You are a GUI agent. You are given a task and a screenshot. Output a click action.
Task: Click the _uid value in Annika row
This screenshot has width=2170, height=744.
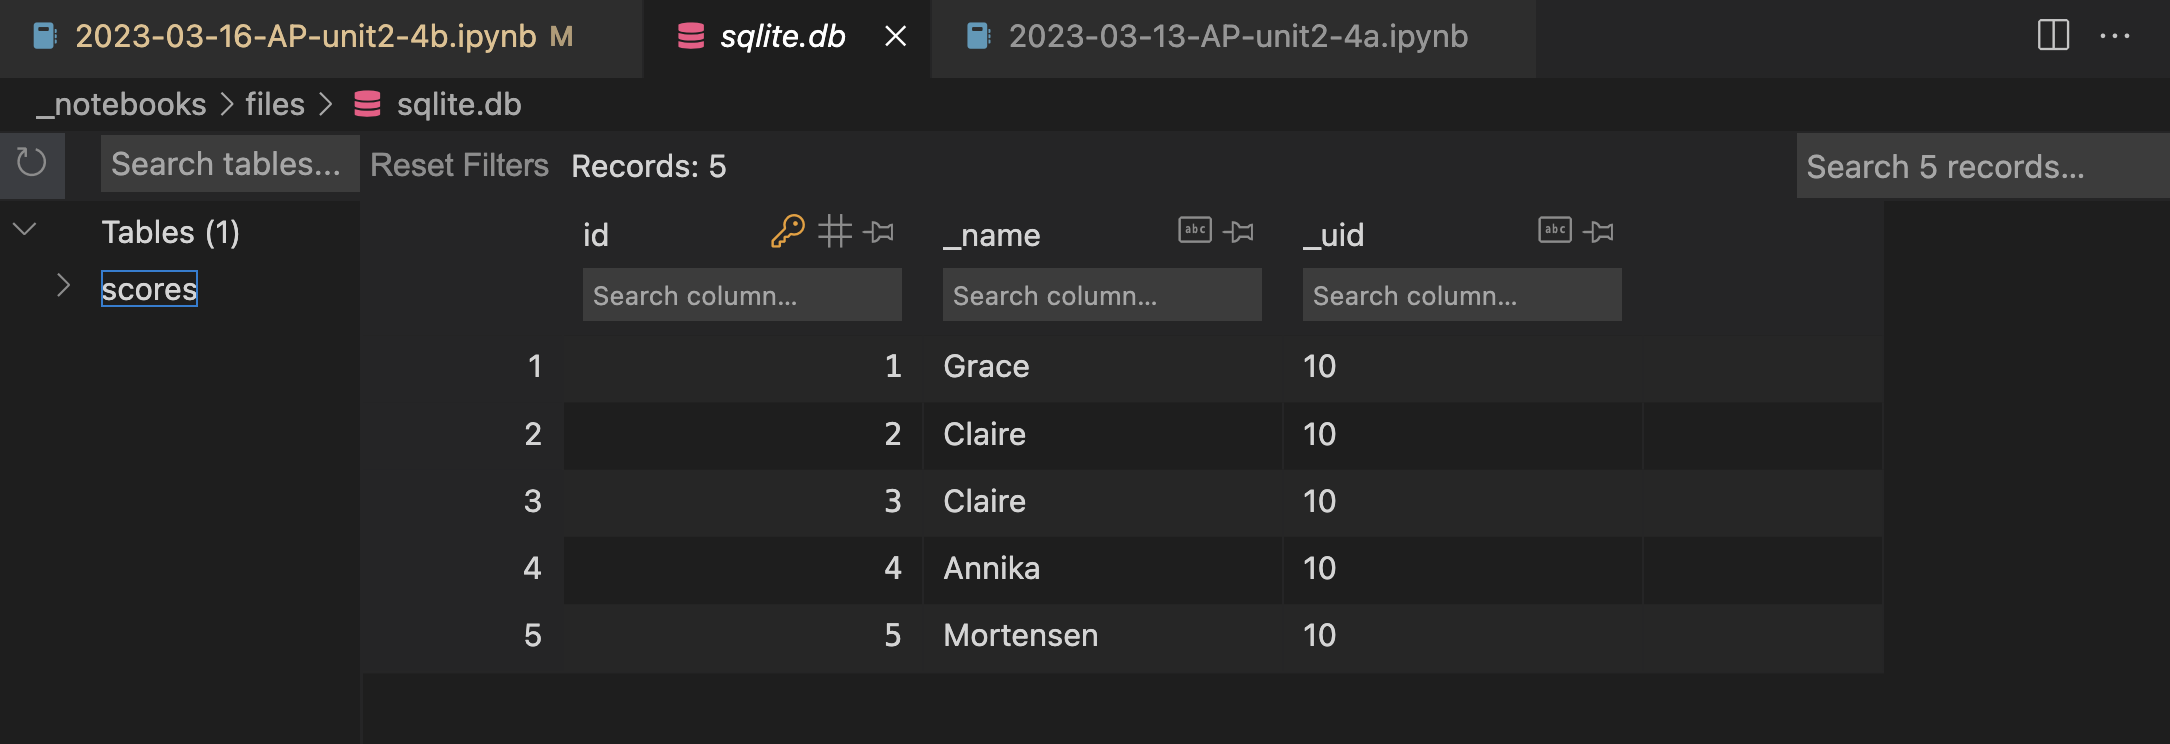point(1319,568)
